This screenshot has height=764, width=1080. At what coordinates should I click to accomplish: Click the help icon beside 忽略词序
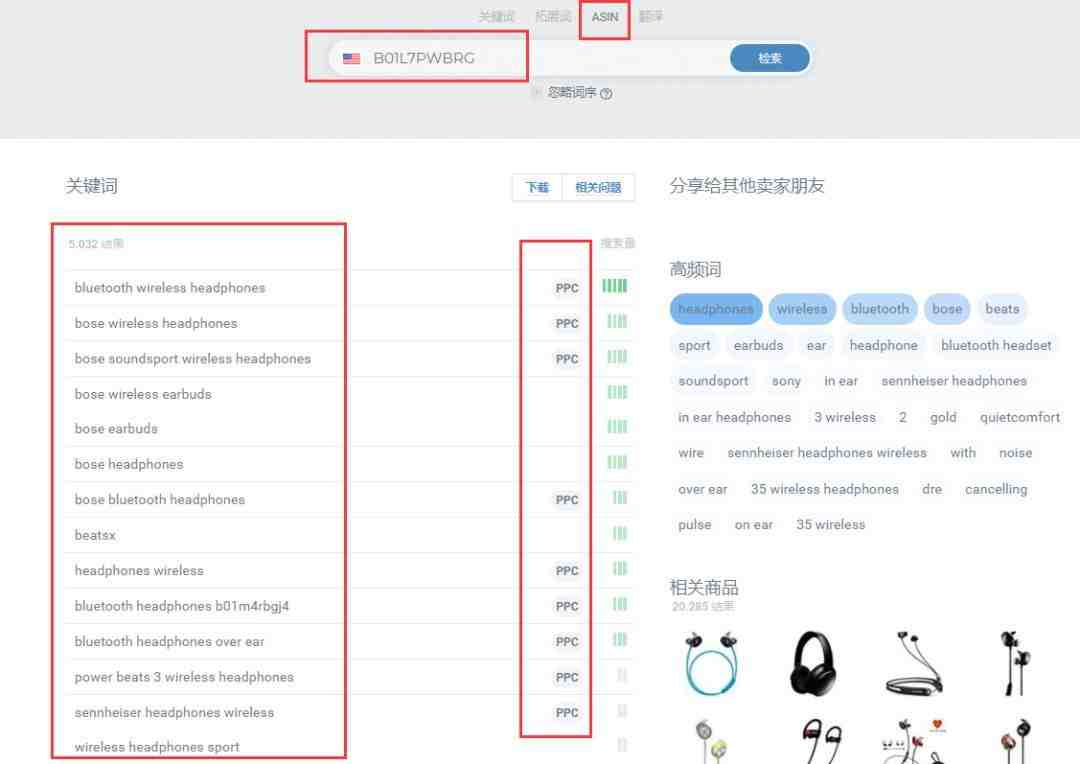pos(606,94)
